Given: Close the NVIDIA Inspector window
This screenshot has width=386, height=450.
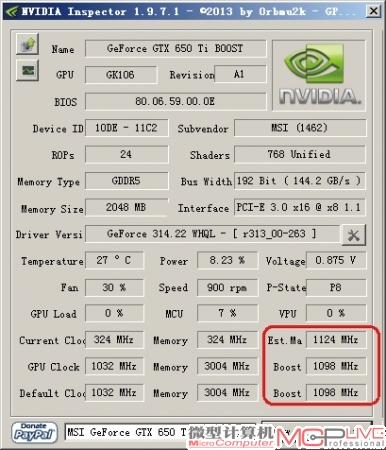Looking at the screenshot, I should tap(373, 11).
